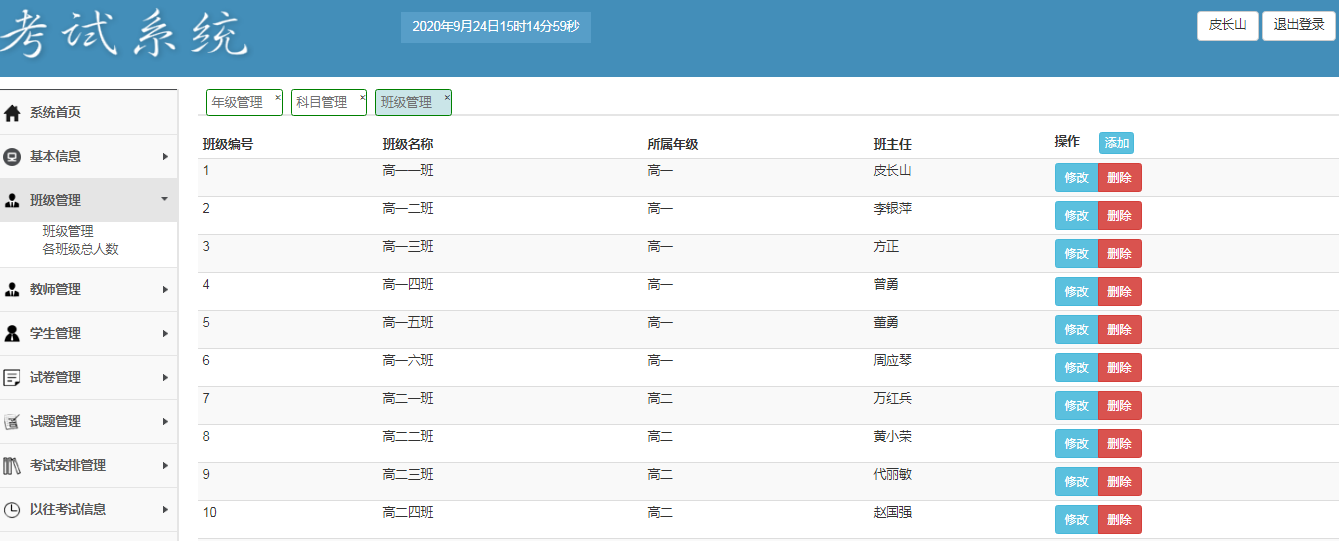Click the 班主任 column header
This screenshot has height=541, width=1339.
pos(892,144)
